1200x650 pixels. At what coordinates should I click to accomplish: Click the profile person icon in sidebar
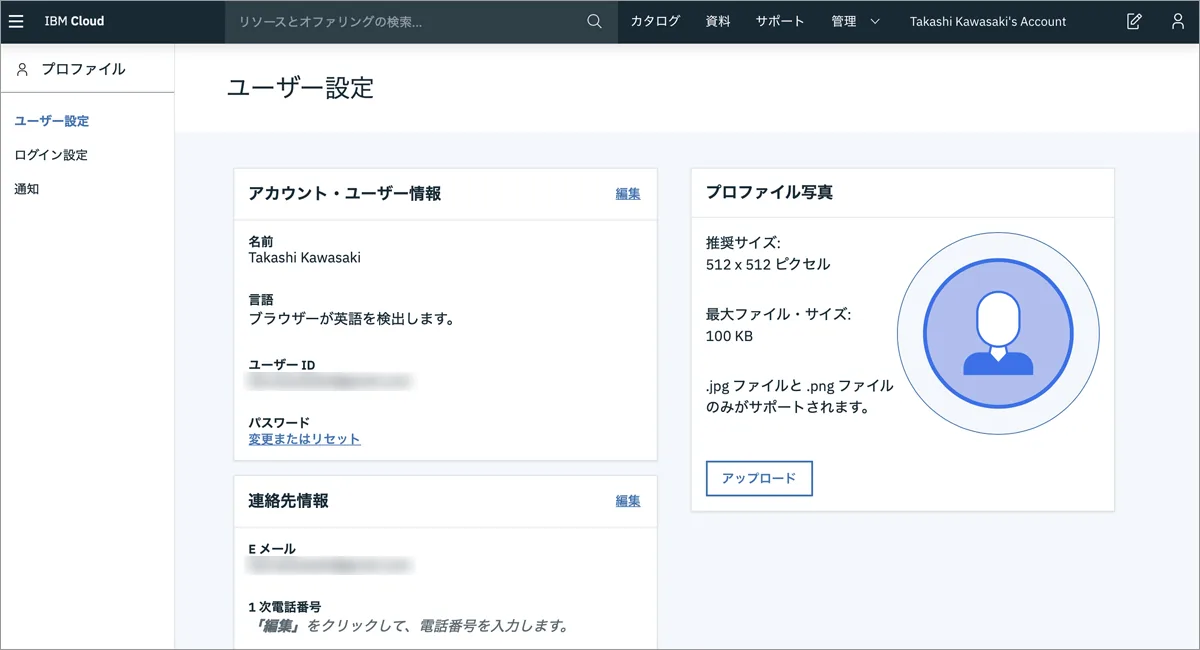click(x=23, y=69)
